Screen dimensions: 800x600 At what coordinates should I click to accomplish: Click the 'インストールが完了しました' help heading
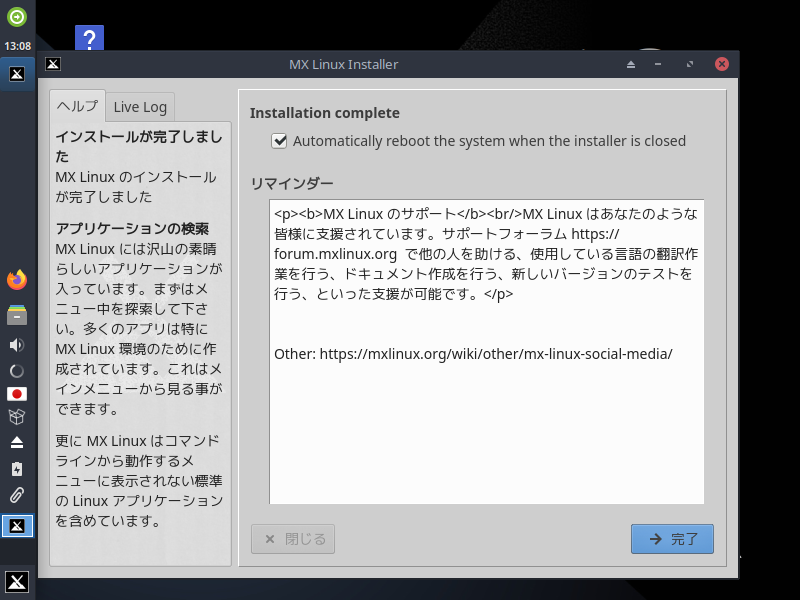pyautogui.click(x=139, y=146)
